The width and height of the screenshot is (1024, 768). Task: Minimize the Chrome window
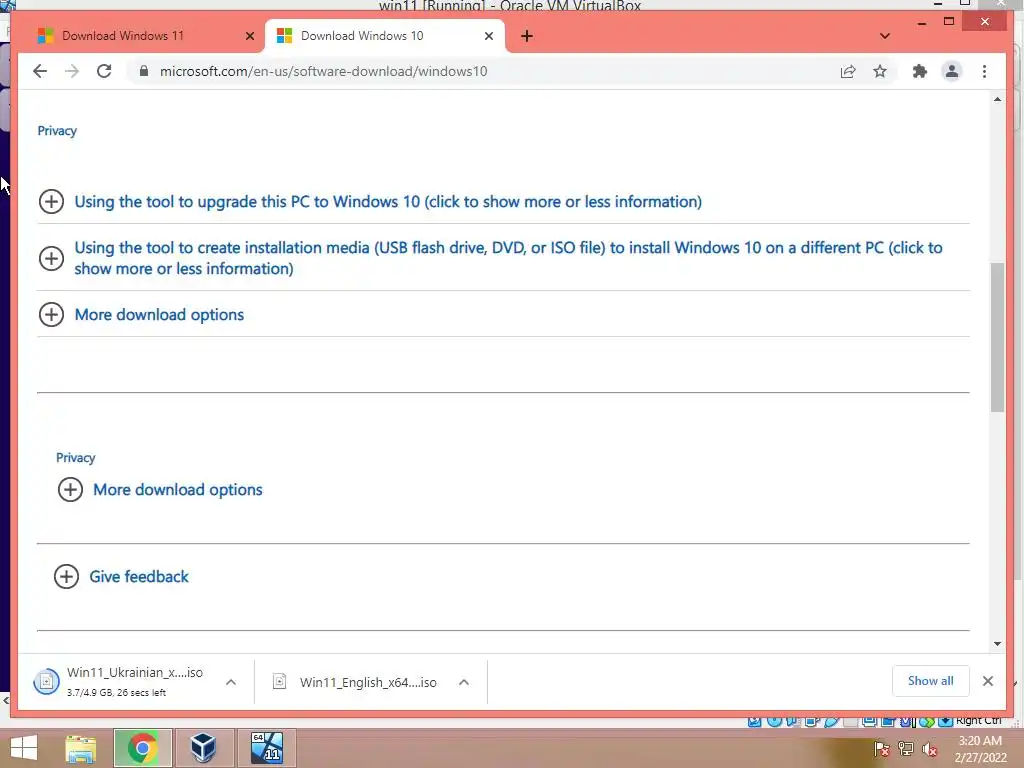(921, 23)
